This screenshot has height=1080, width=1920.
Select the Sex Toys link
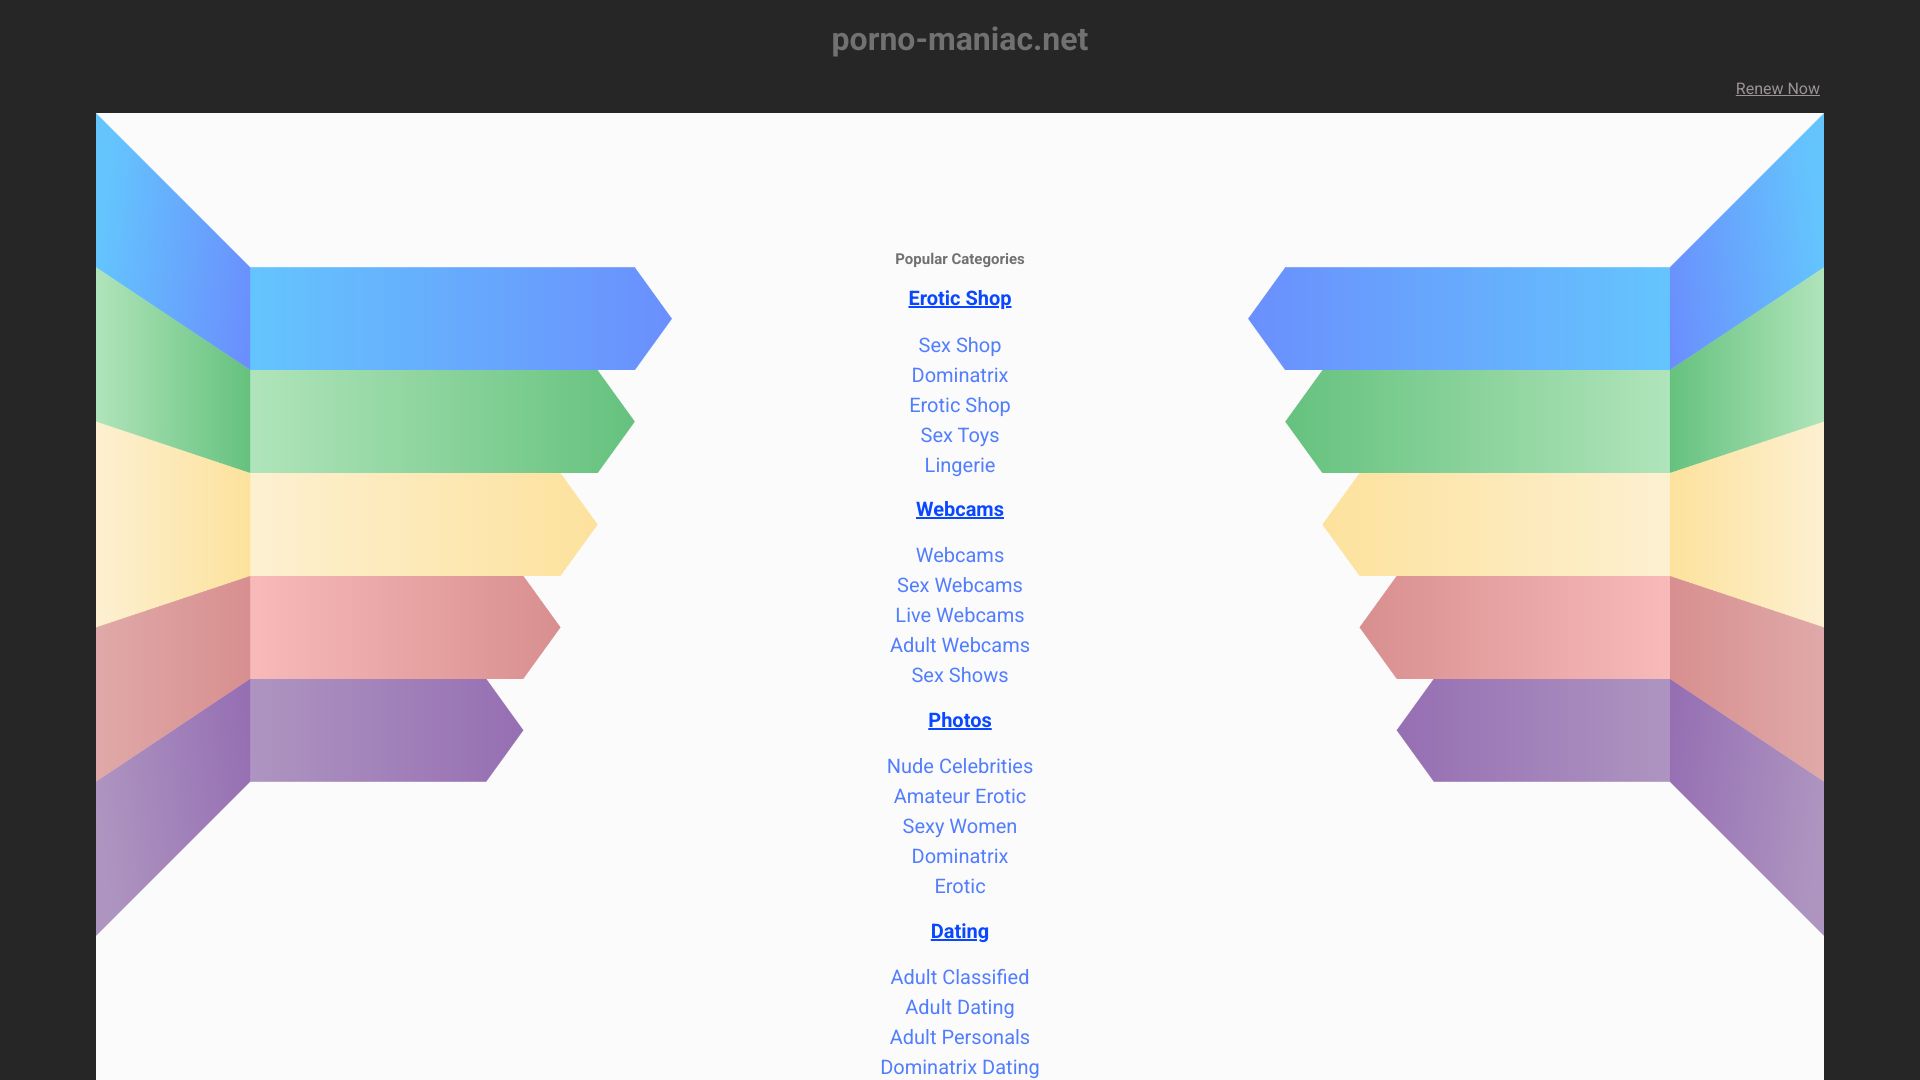[x=959, y=435]
